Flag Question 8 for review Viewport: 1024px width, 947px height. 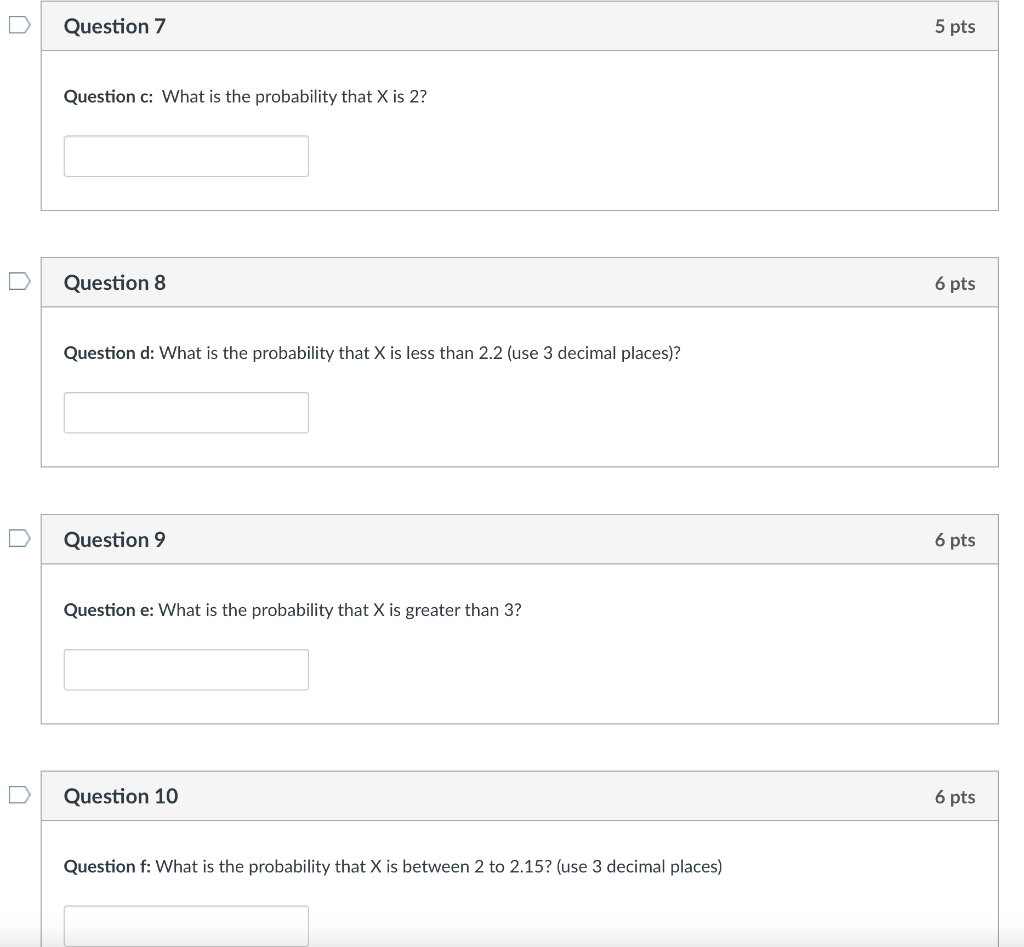coord(20,281)
